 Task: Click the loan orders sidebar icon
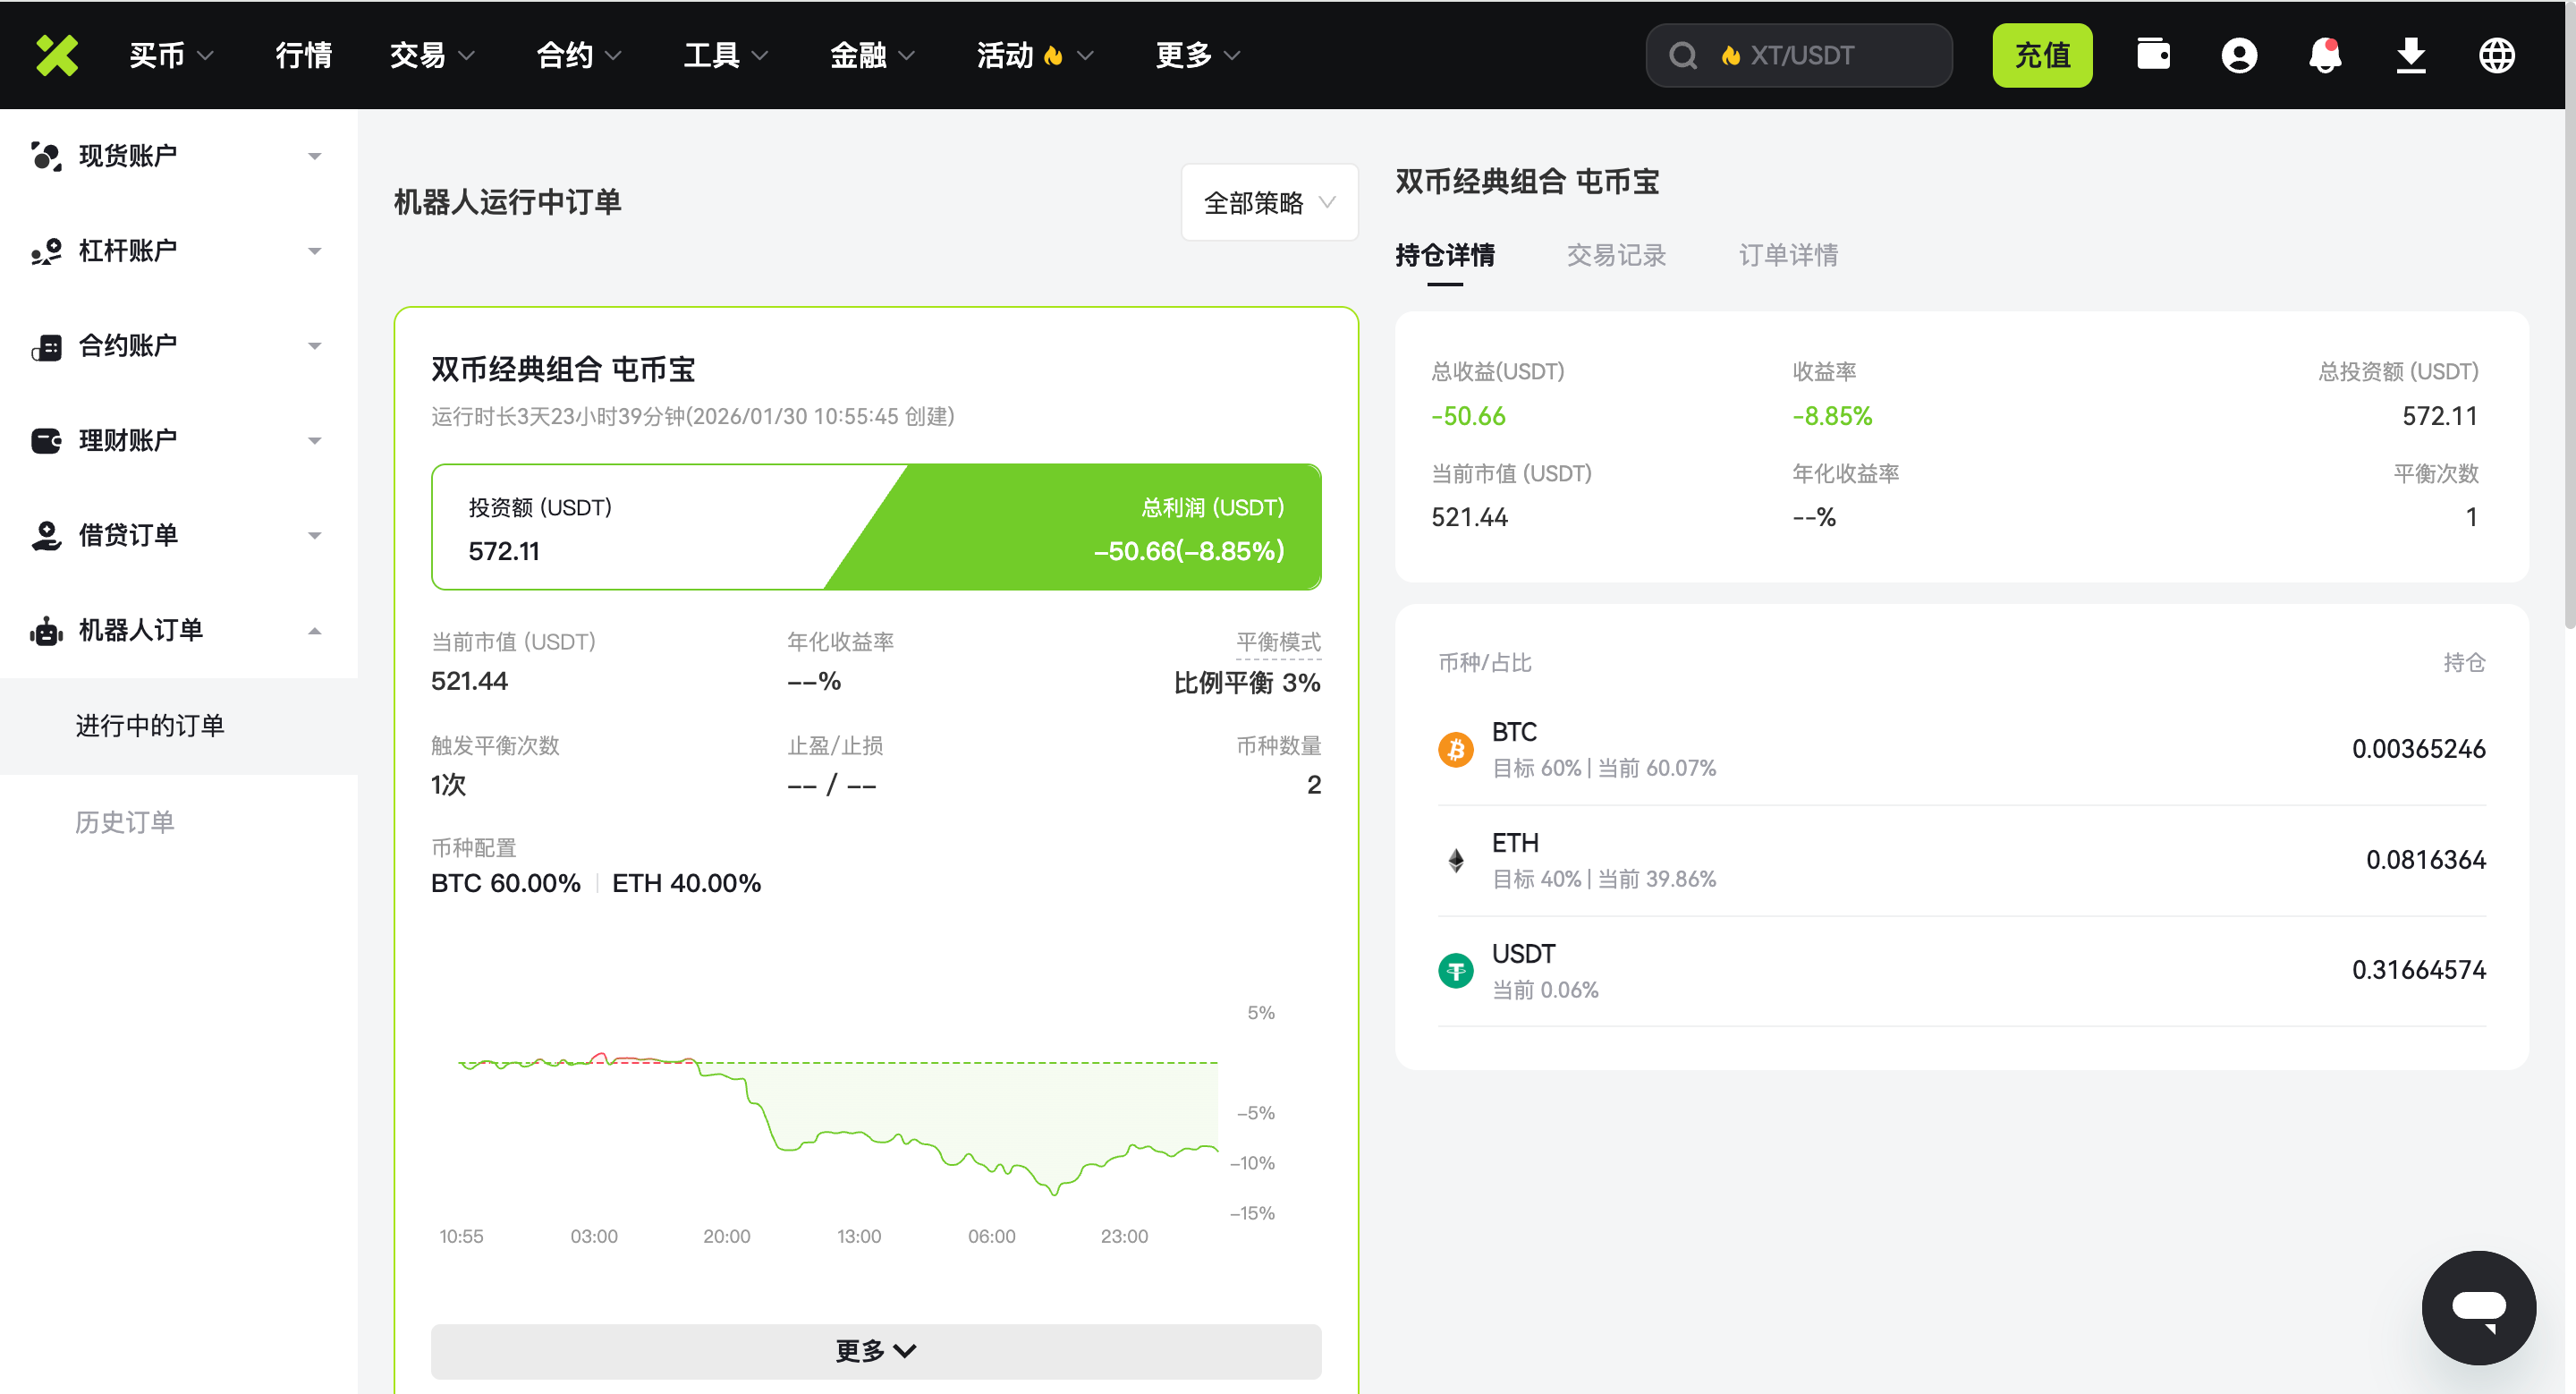46,536
